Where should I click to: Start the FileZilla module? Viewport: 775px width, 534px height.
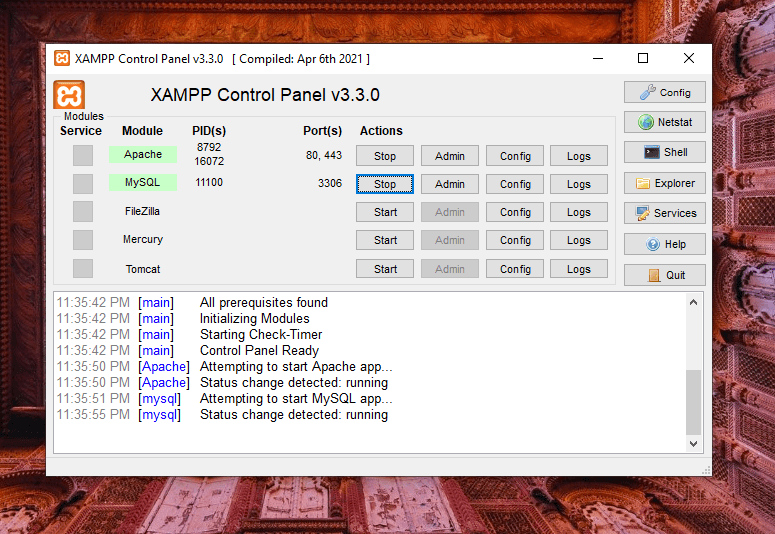(x=385, y=212)
